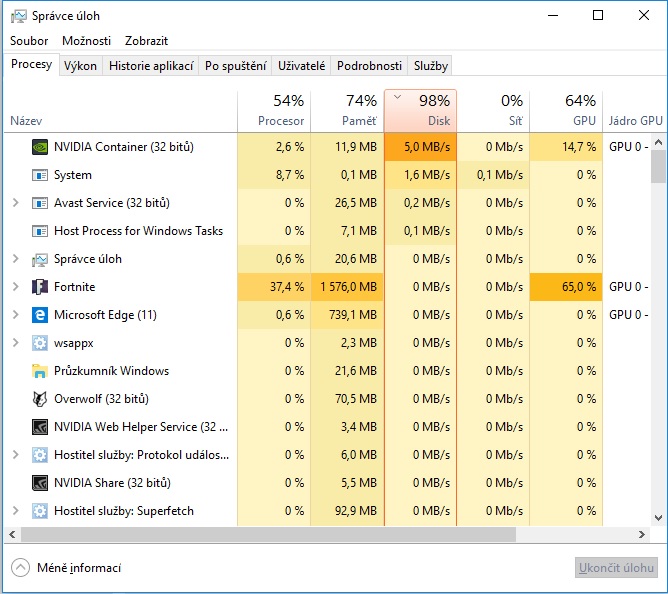Image resolution: width=668 pixels, height=594 pixels.
Task: Expand the Microsoft Edge process group
Action: [x=15, y=315]
